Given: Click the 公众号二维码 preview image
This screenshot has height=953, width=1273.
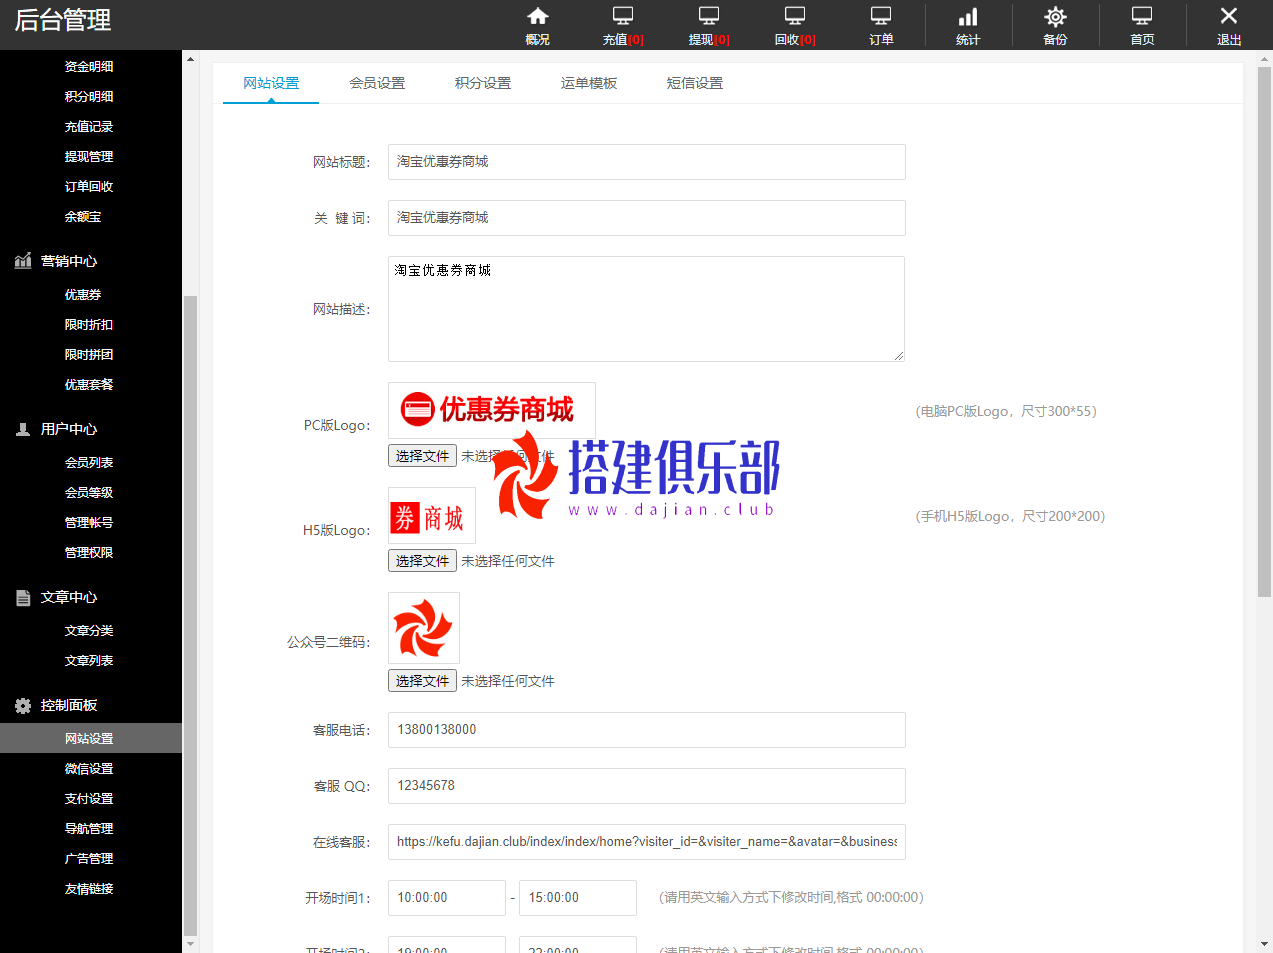Looking at the screenshot, I should pyautogui.click(x=424, y=628).
